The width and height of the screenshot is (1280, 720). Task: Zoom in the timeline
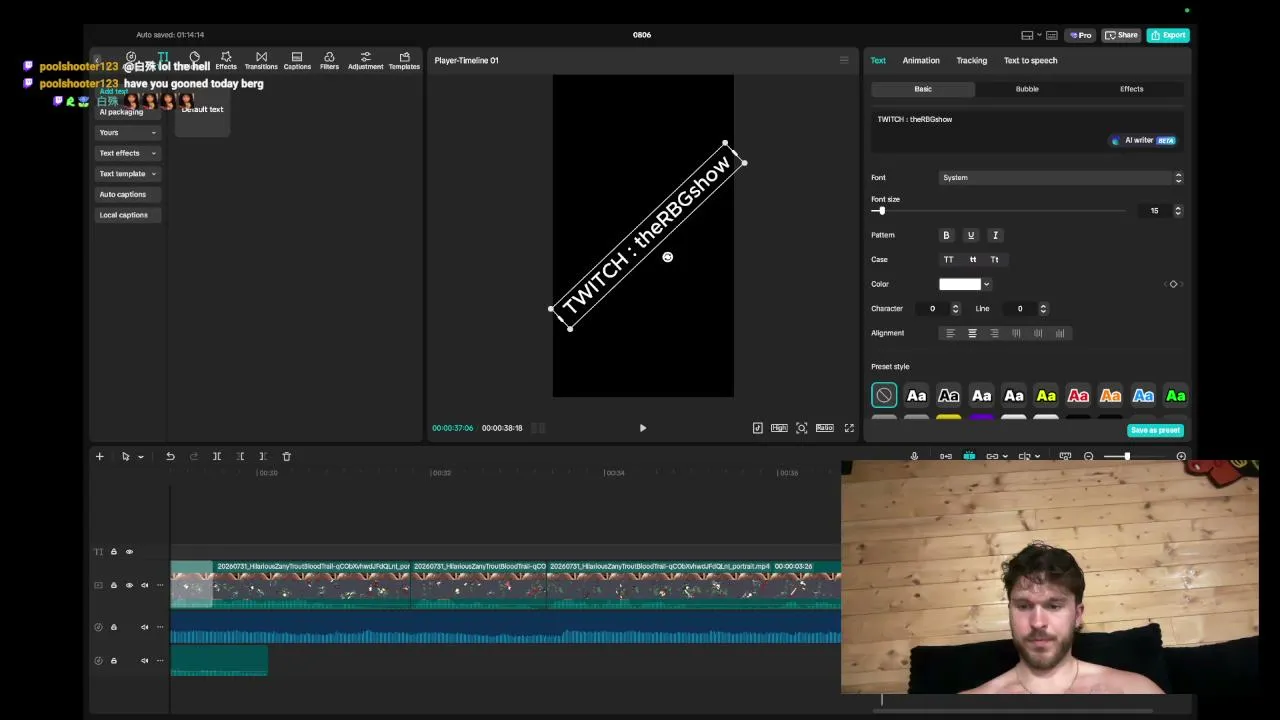pyautogui.click(x=1181, y=456)
